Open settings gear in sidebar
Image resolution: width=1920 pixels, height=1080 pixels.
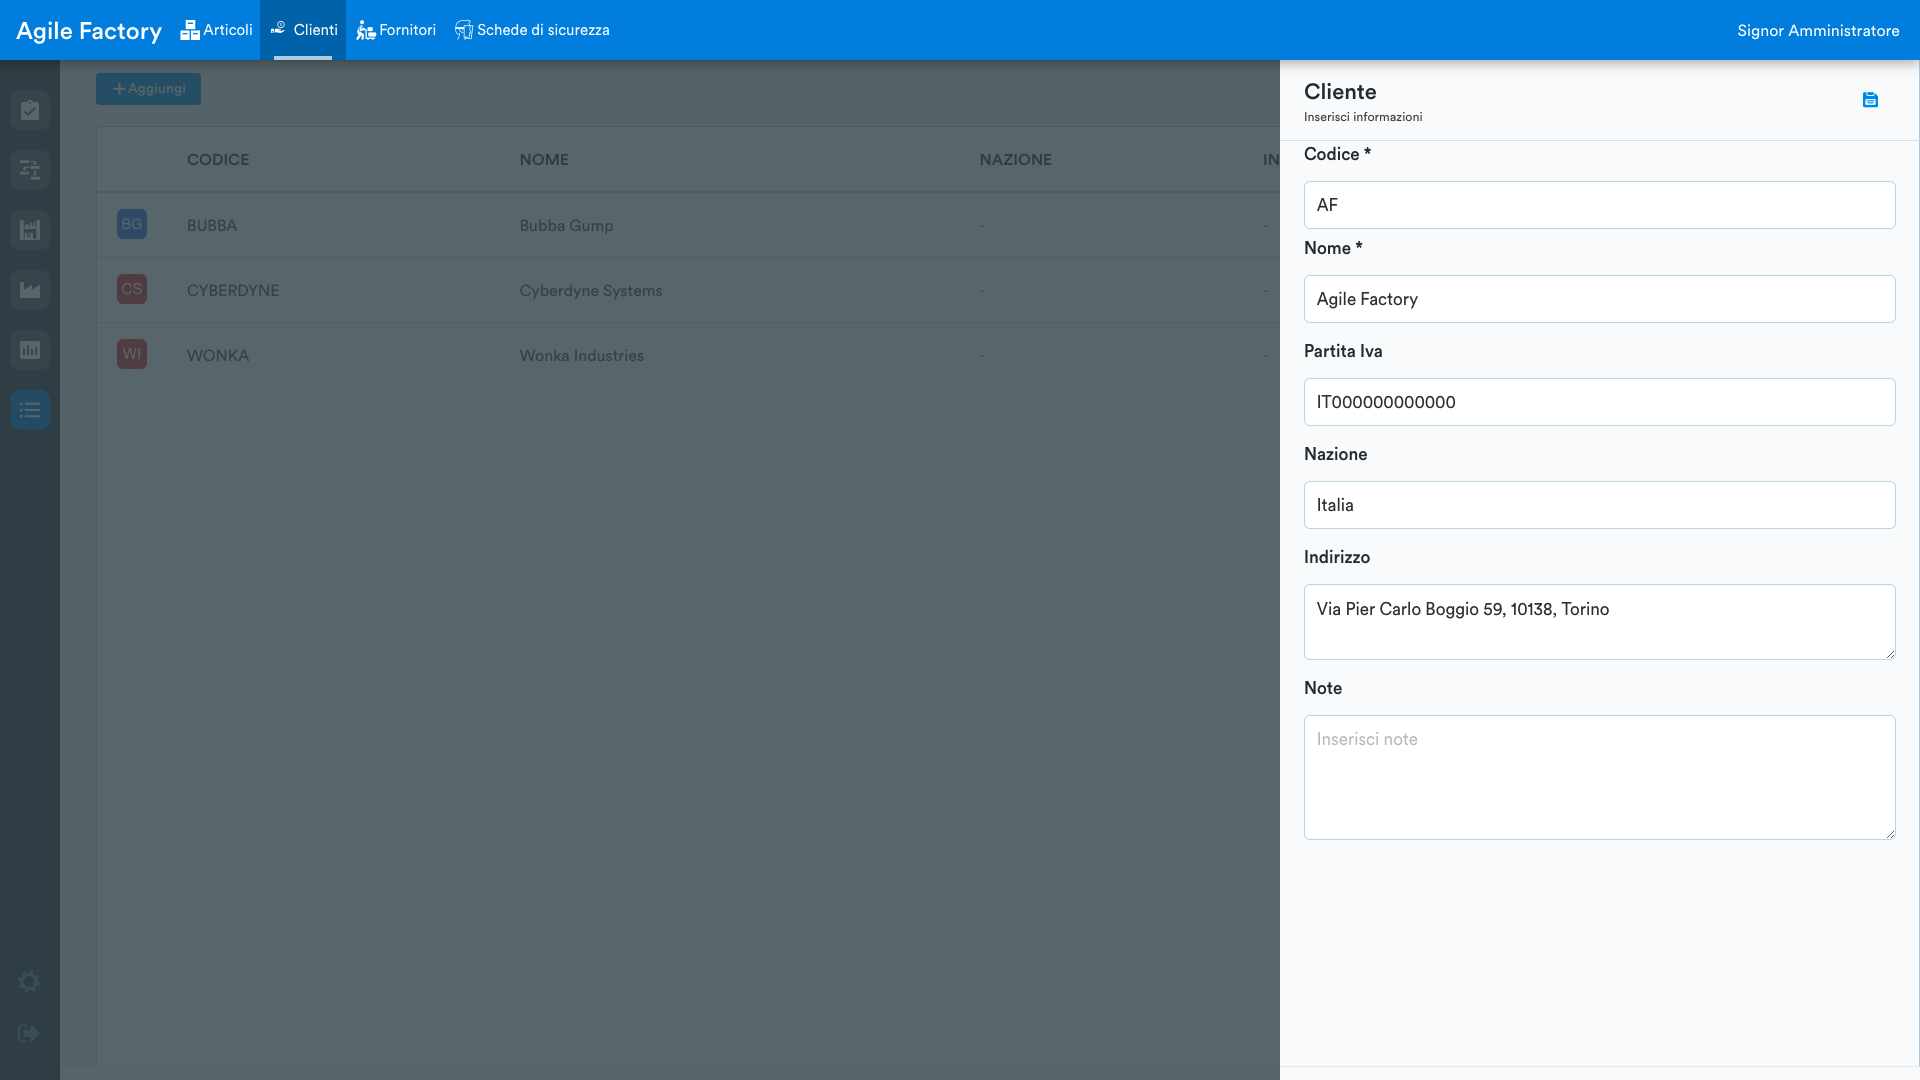pyautogui.click(x=30, y=982)
